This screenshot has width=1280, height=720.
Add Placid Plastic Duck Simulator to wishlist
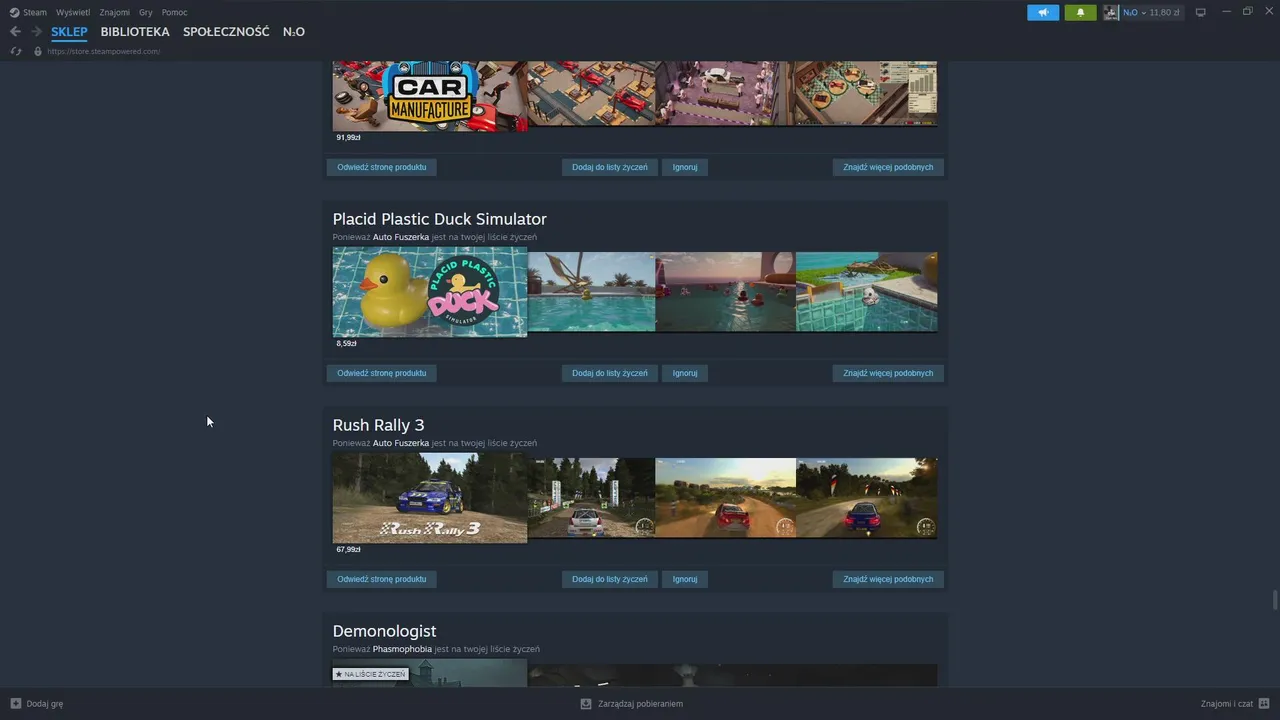coord(609,373)
